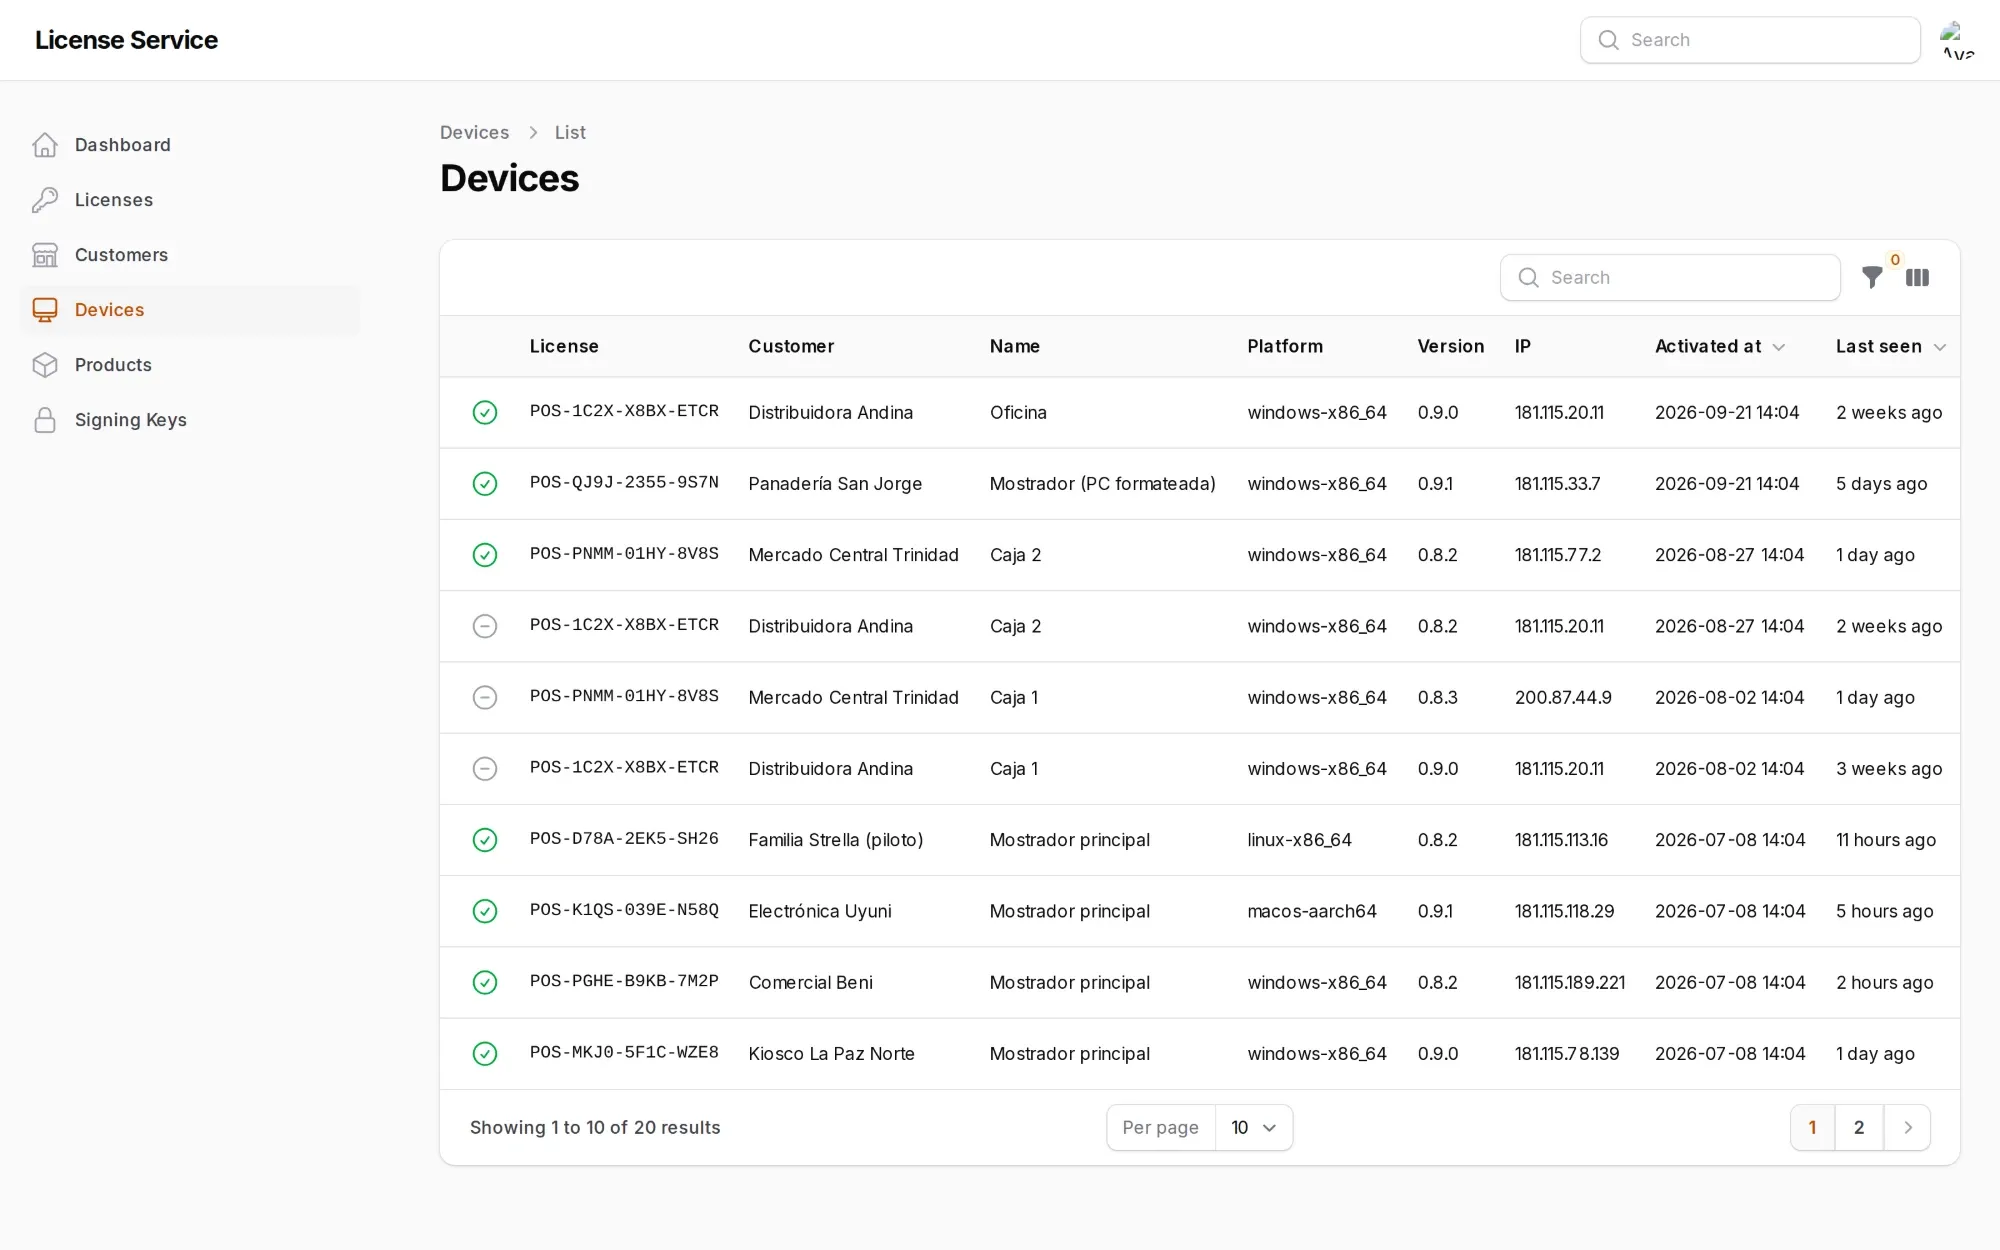Click status icon for Electrónica Uyuni row
Viewport: 2000px width, 1250px height.
485,911
